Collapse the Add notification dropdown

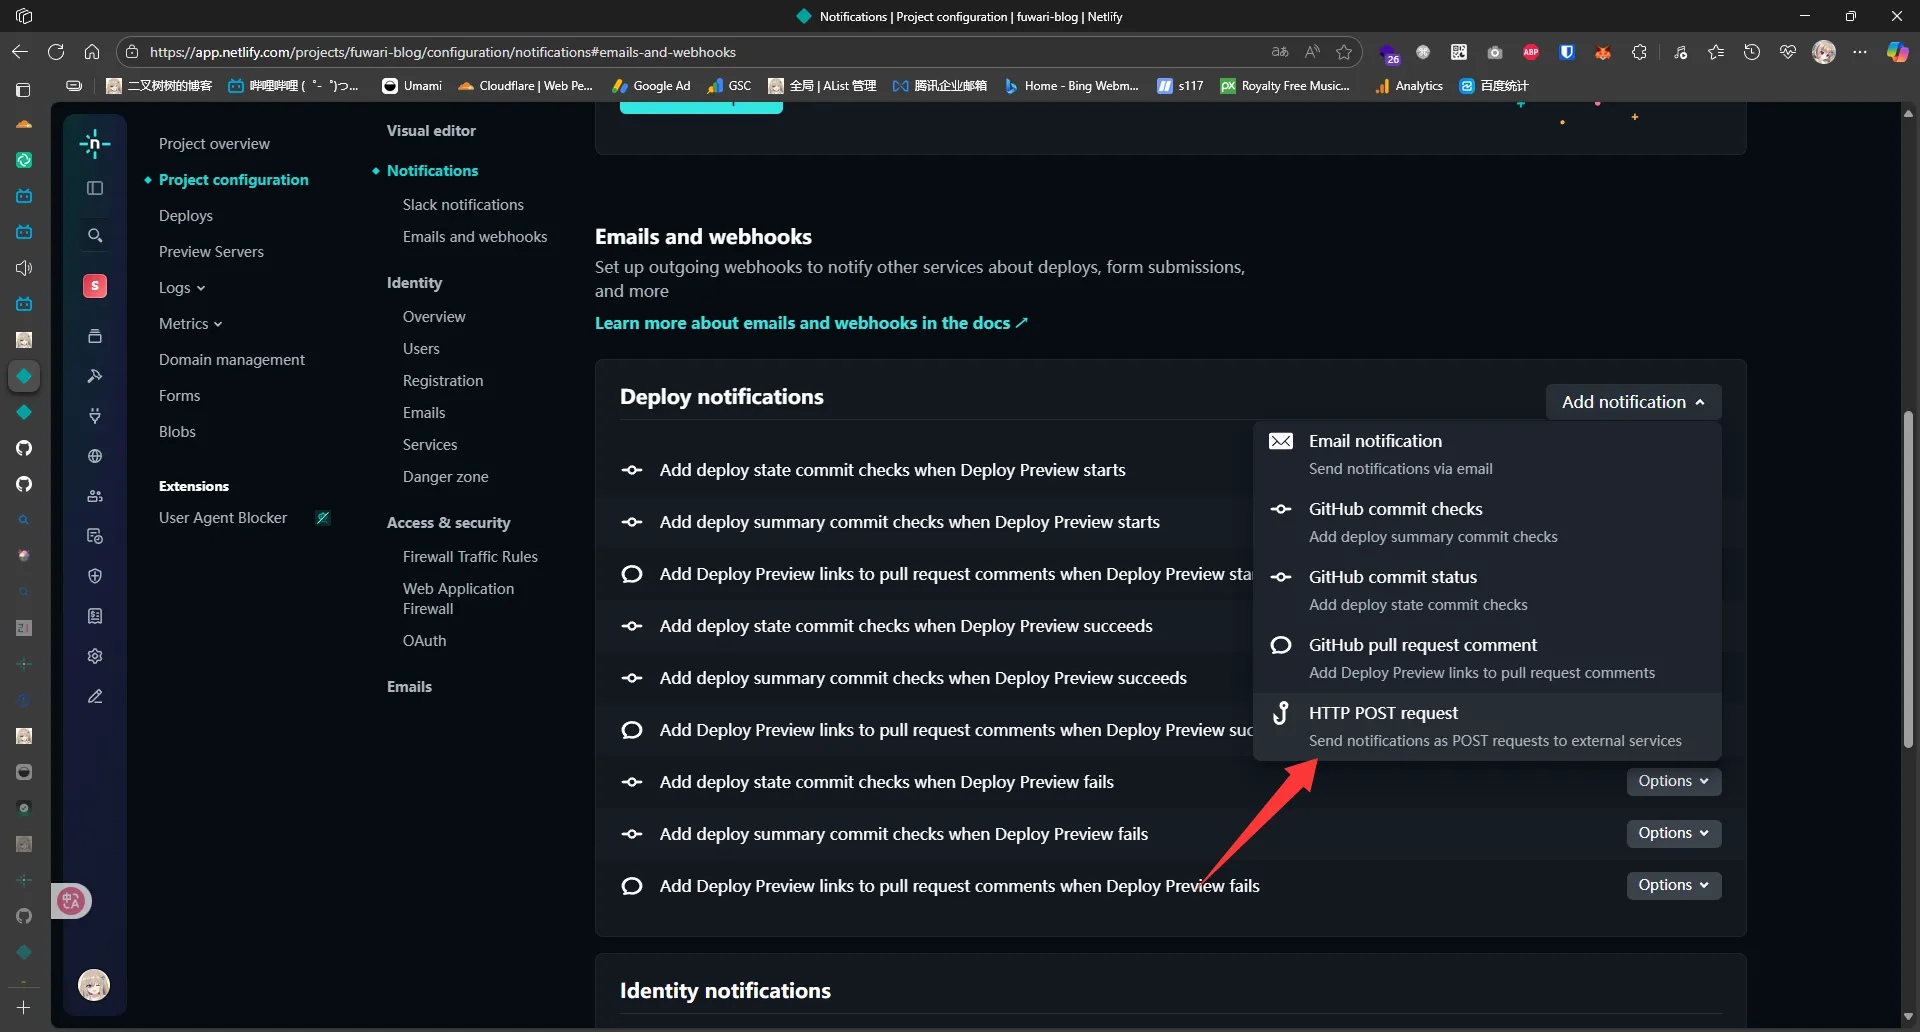click(x=1633, y=402)
